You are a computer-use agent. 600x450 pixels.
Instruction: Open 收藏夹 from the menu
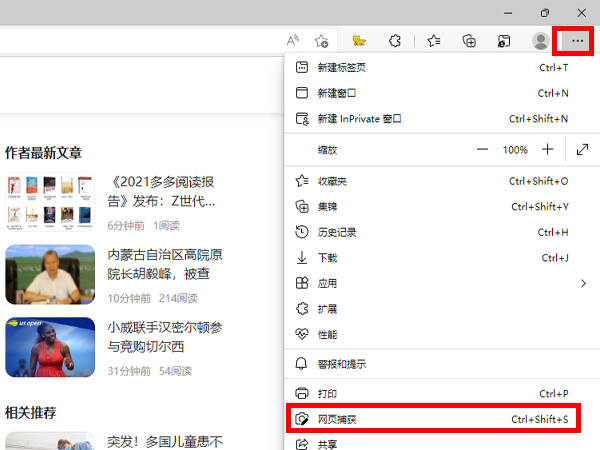442,181
